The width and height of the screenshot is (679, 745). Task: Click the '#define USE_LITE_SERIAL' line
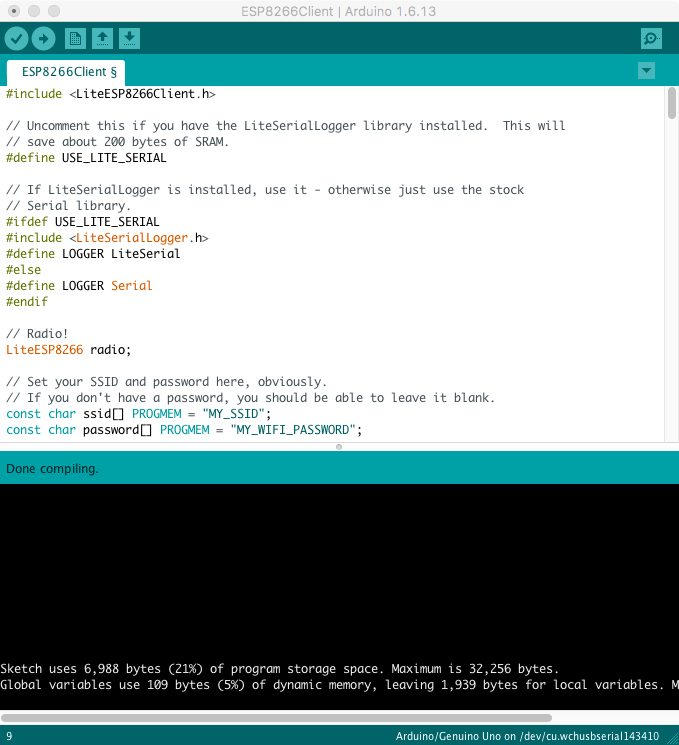pos(86,158)
